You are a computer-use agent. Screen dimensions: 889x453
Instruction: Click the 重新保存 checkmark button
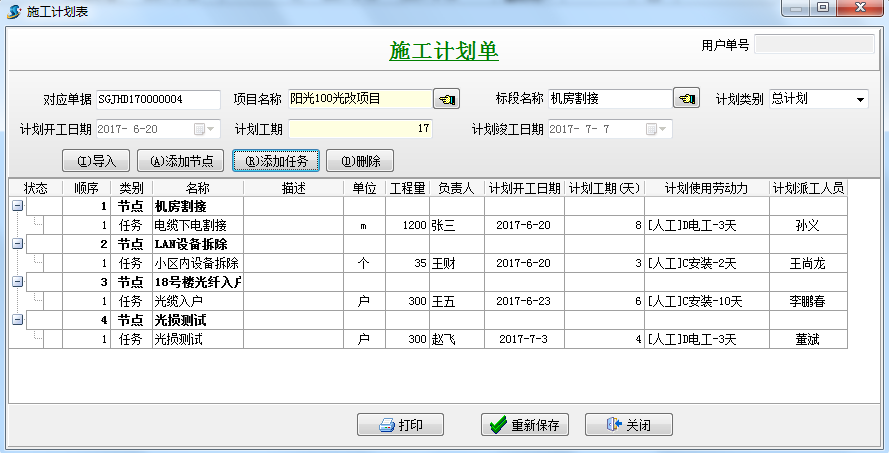525,425
